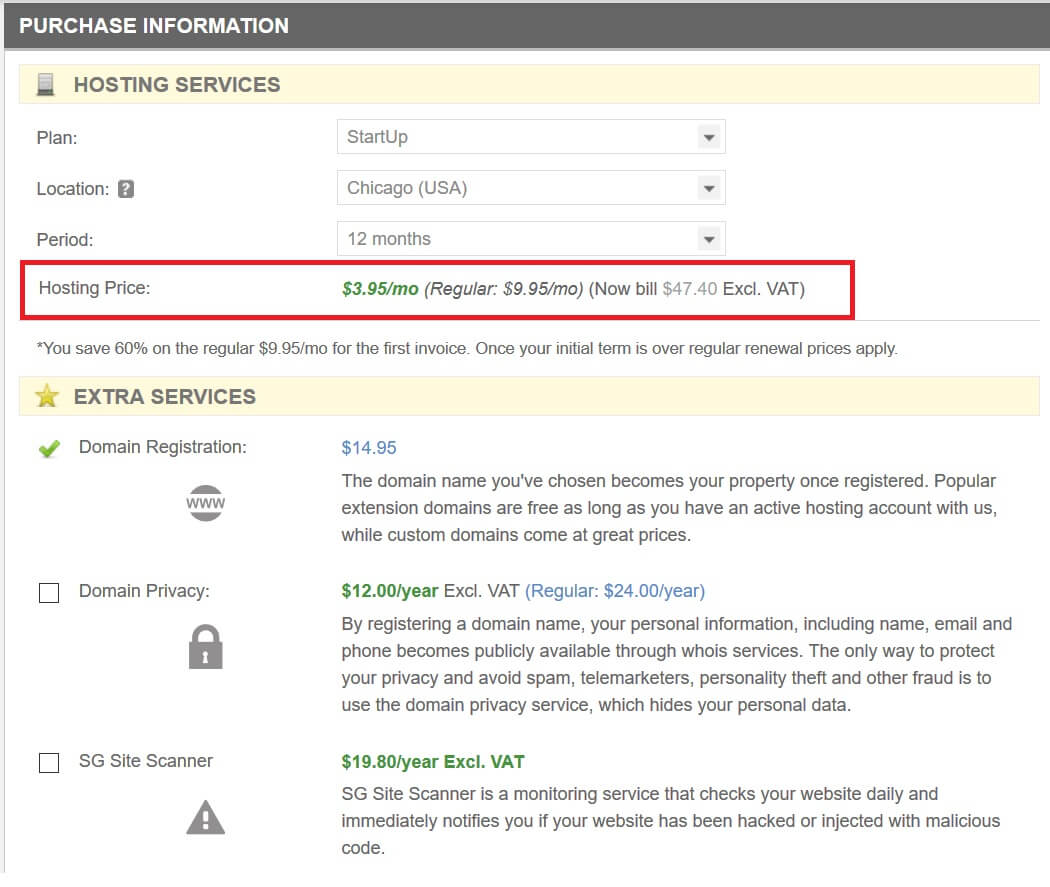Click the green checkmark next to Domain Registration
The image size is (1050, 887).
[x=50, y=448]
